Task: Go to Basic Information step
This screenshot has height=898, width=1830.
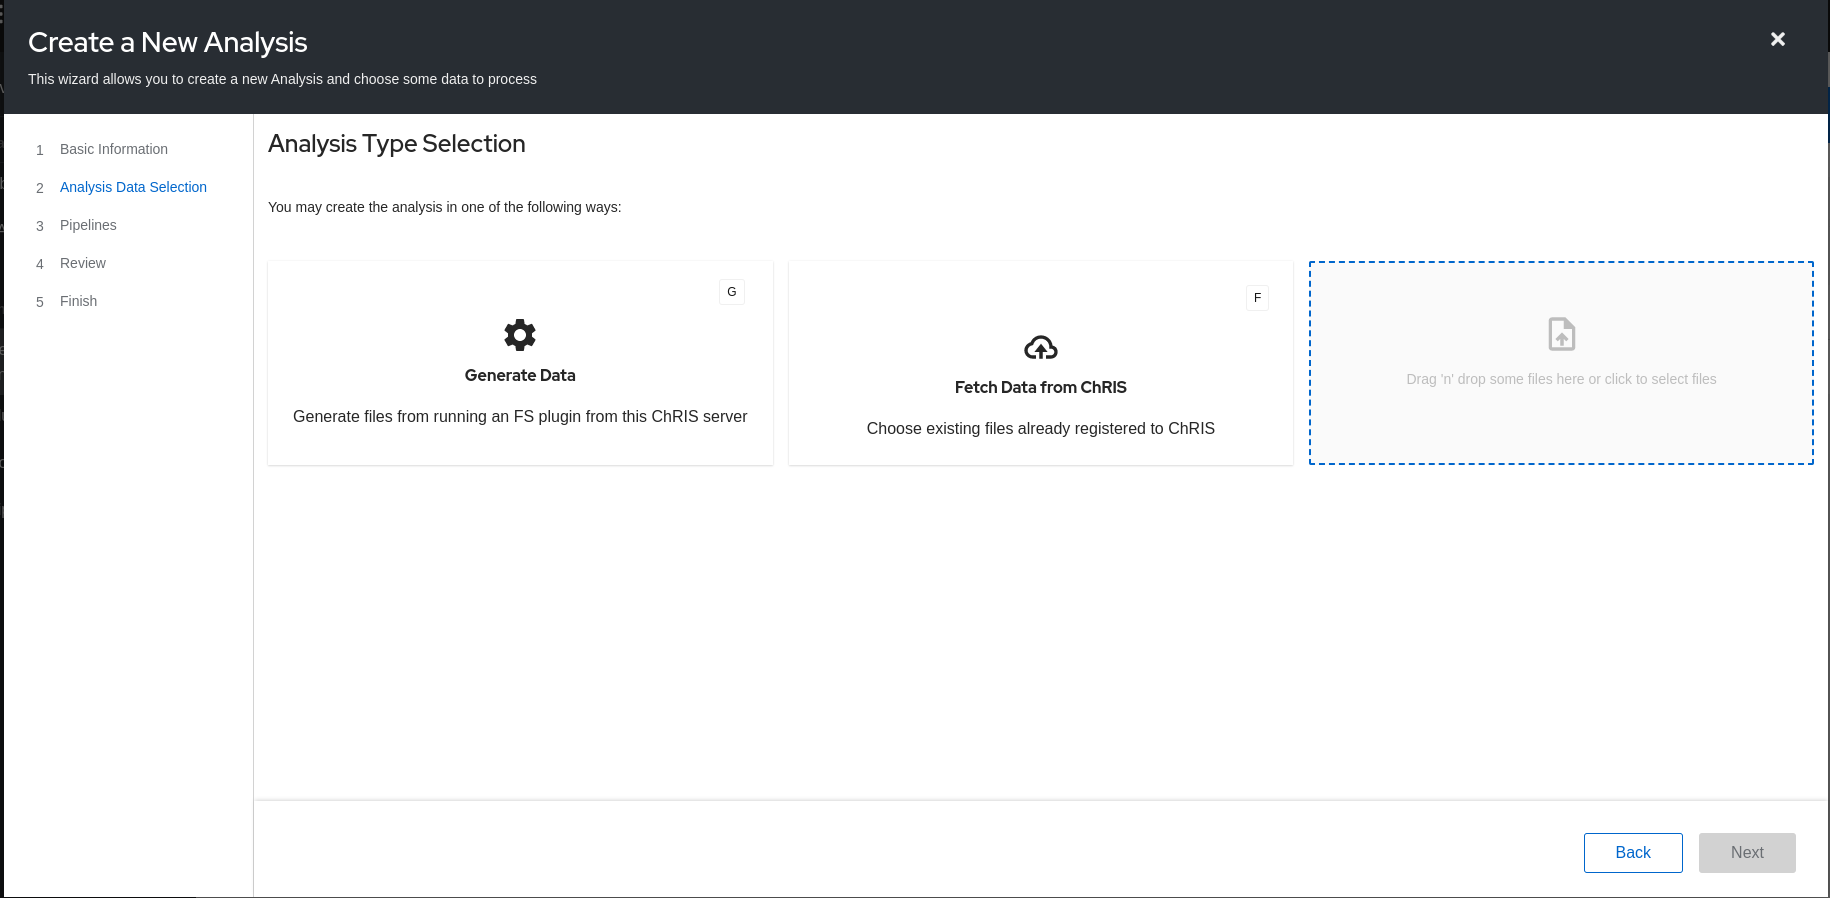Action: (x=114, y=149)
